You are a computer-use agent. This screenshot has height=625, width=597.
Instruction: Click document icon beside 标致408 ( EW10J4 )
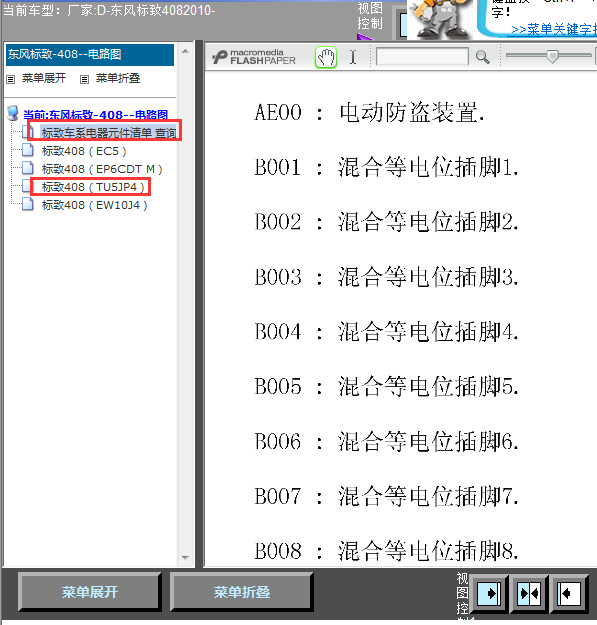click(x=27, y=204)
